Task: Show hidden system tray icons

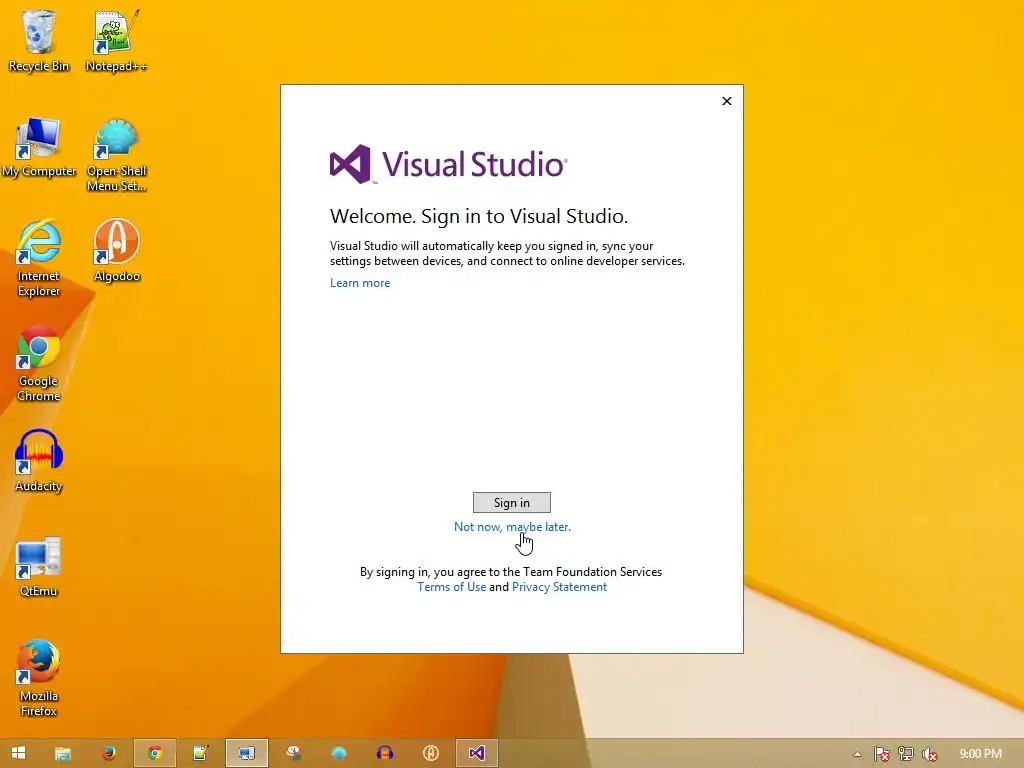Action: click(x=857, y=754)
